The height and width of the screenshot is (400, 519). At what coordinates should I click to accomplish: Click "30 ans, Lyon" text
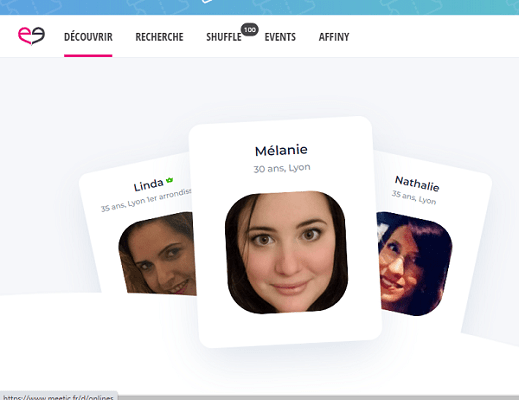[282, 168]
